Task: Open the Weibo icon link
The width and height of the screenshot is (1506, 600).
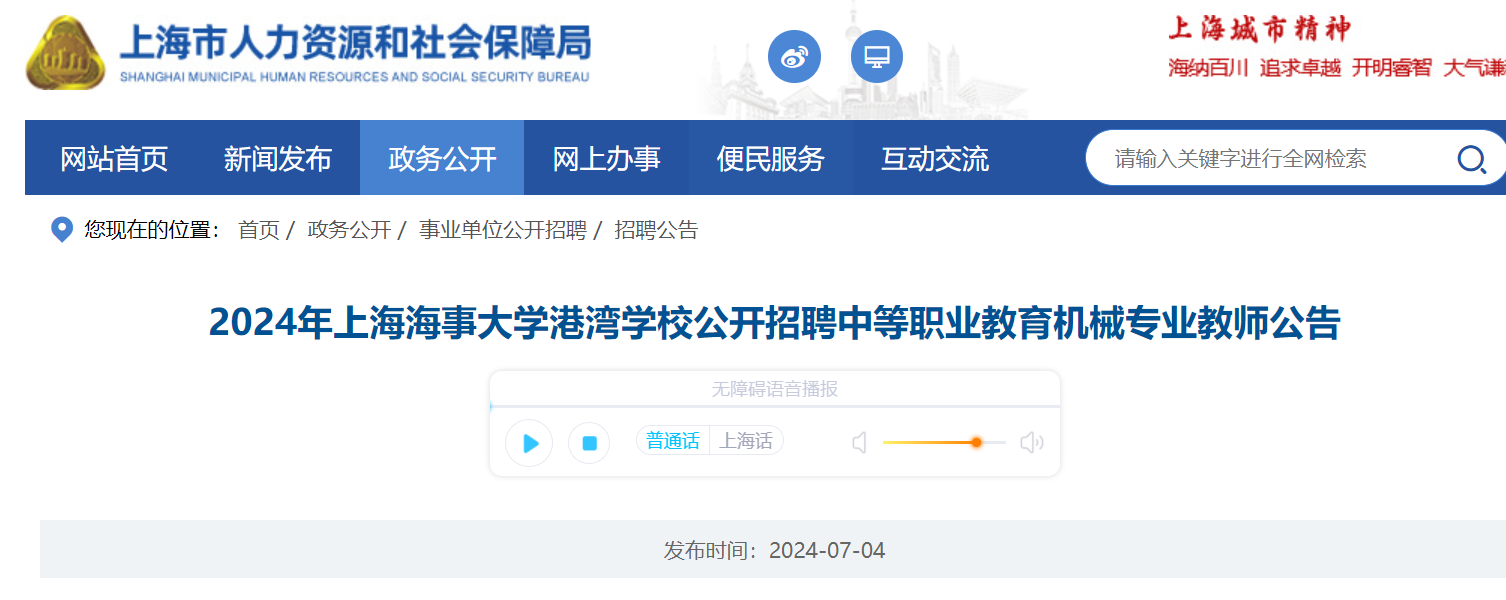Action: coord(794,57)
